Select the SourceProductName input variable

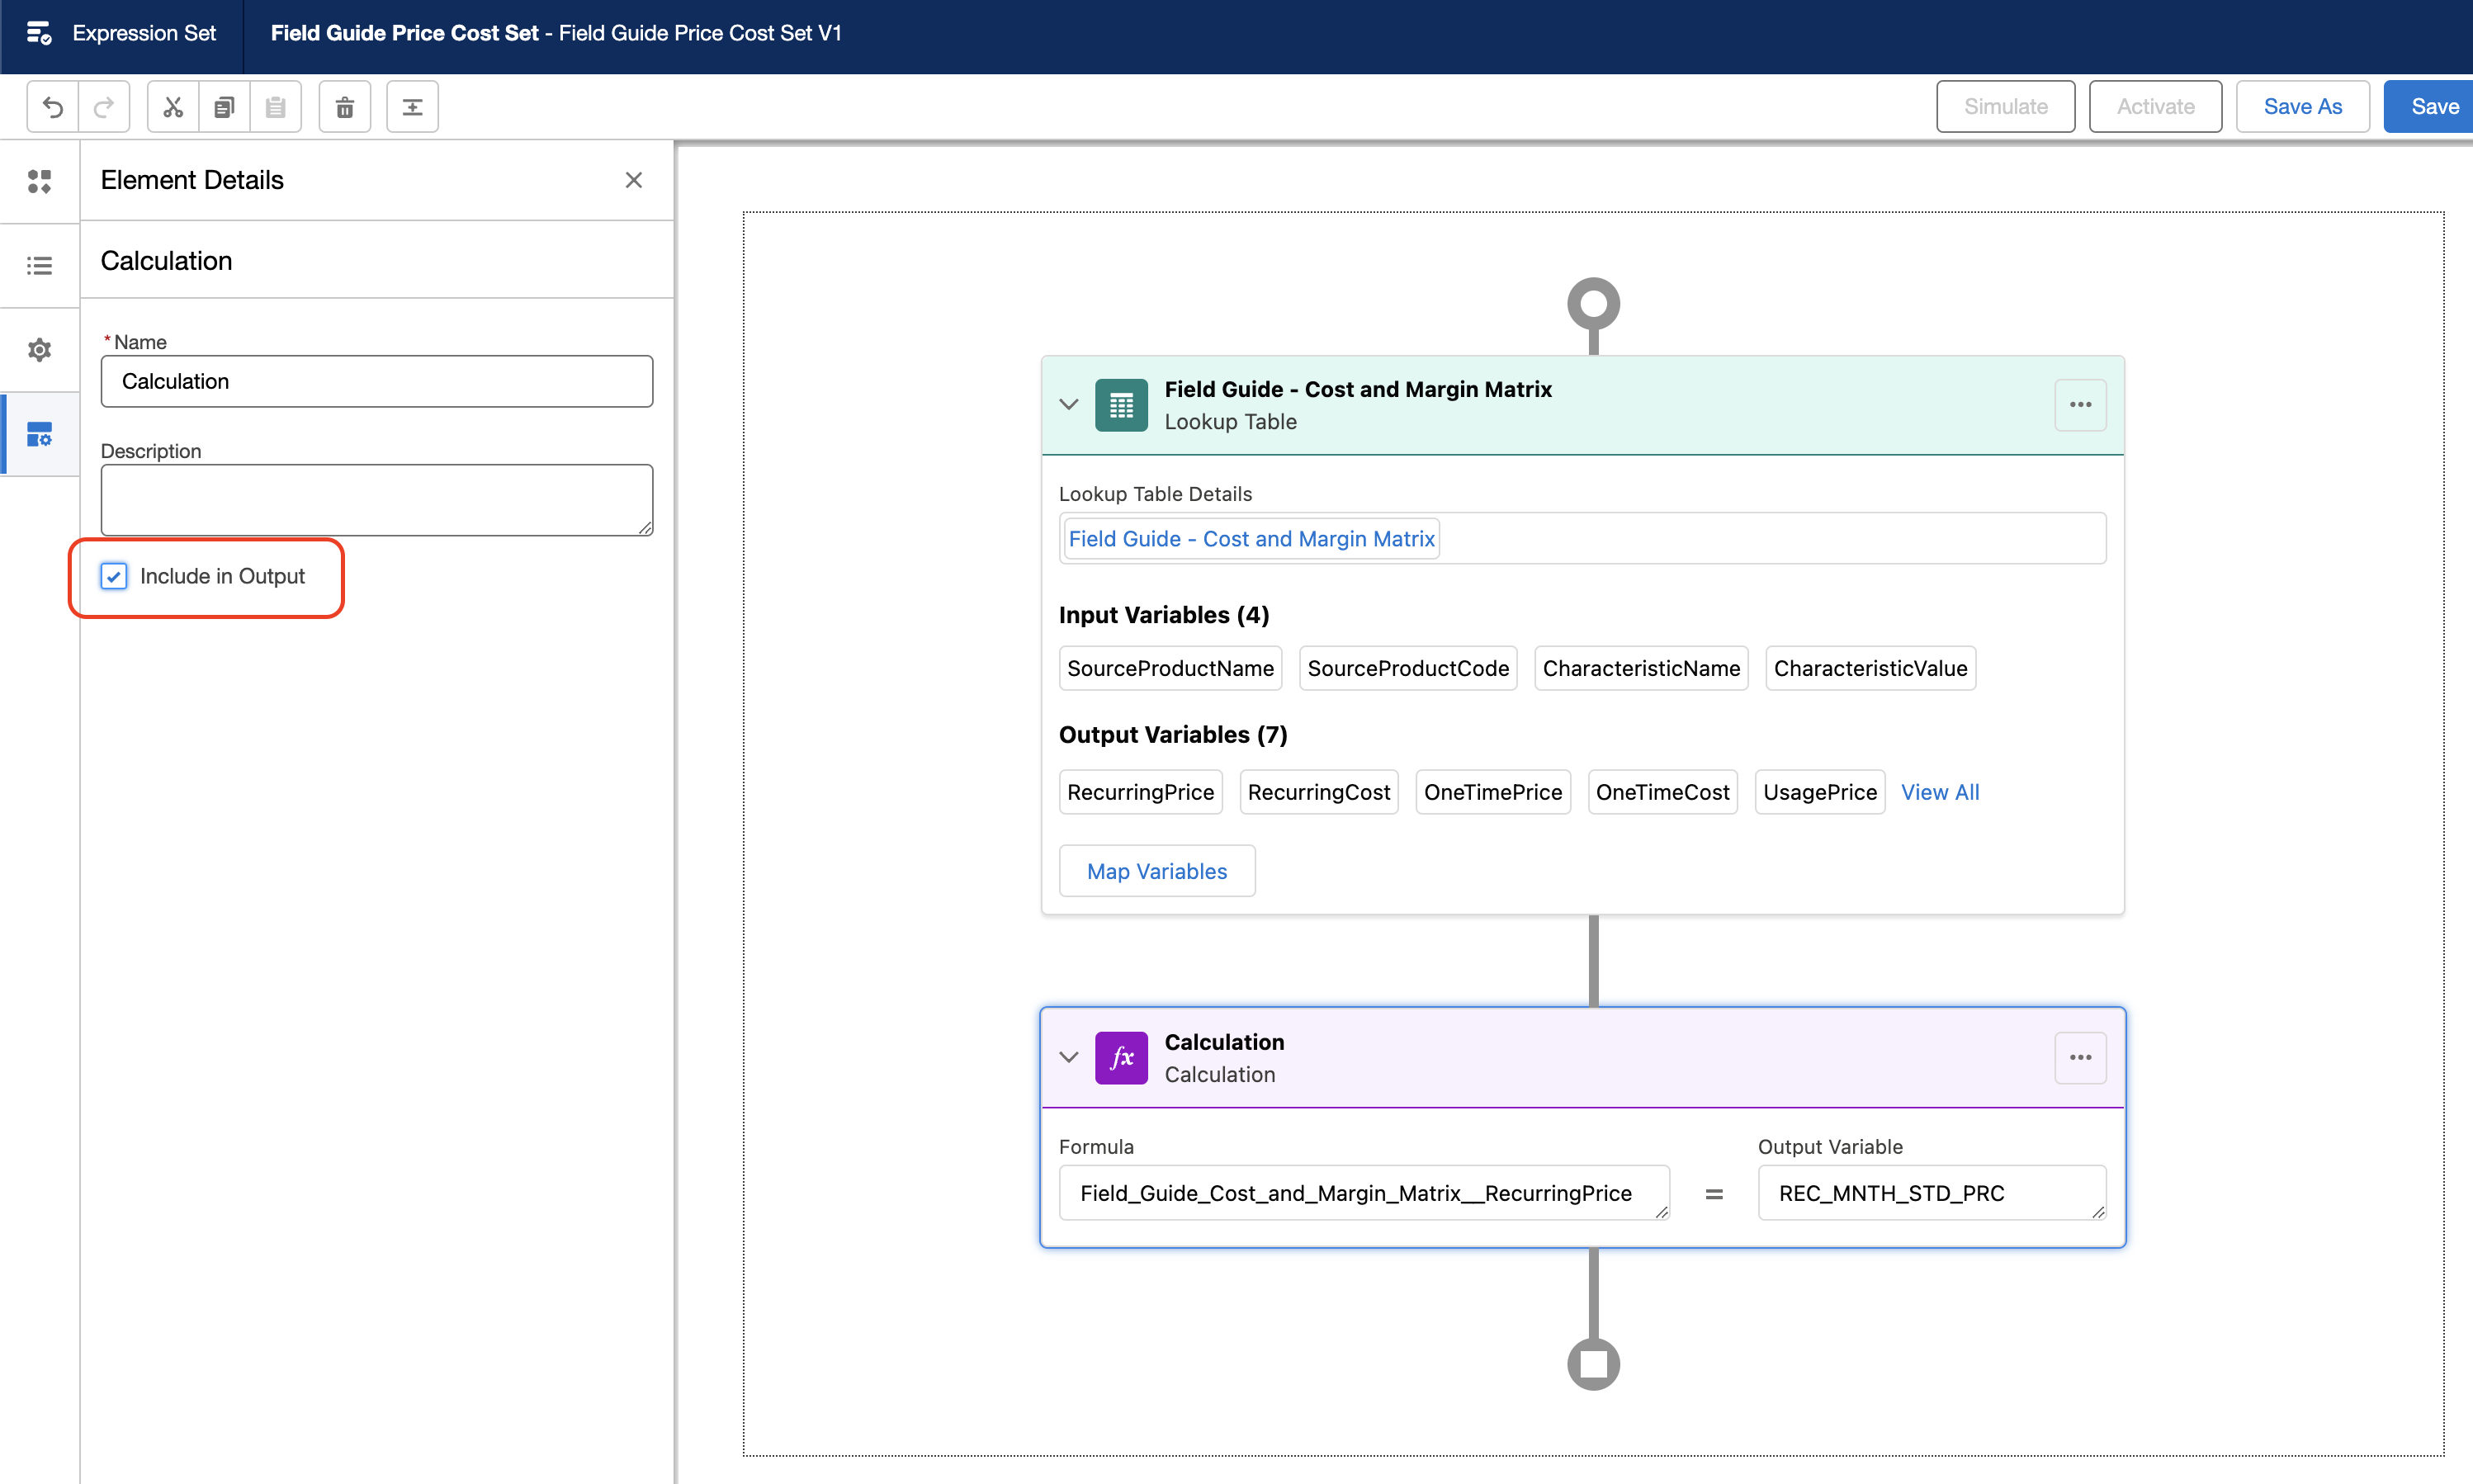pyautogui.click(x=1170, y=668)
